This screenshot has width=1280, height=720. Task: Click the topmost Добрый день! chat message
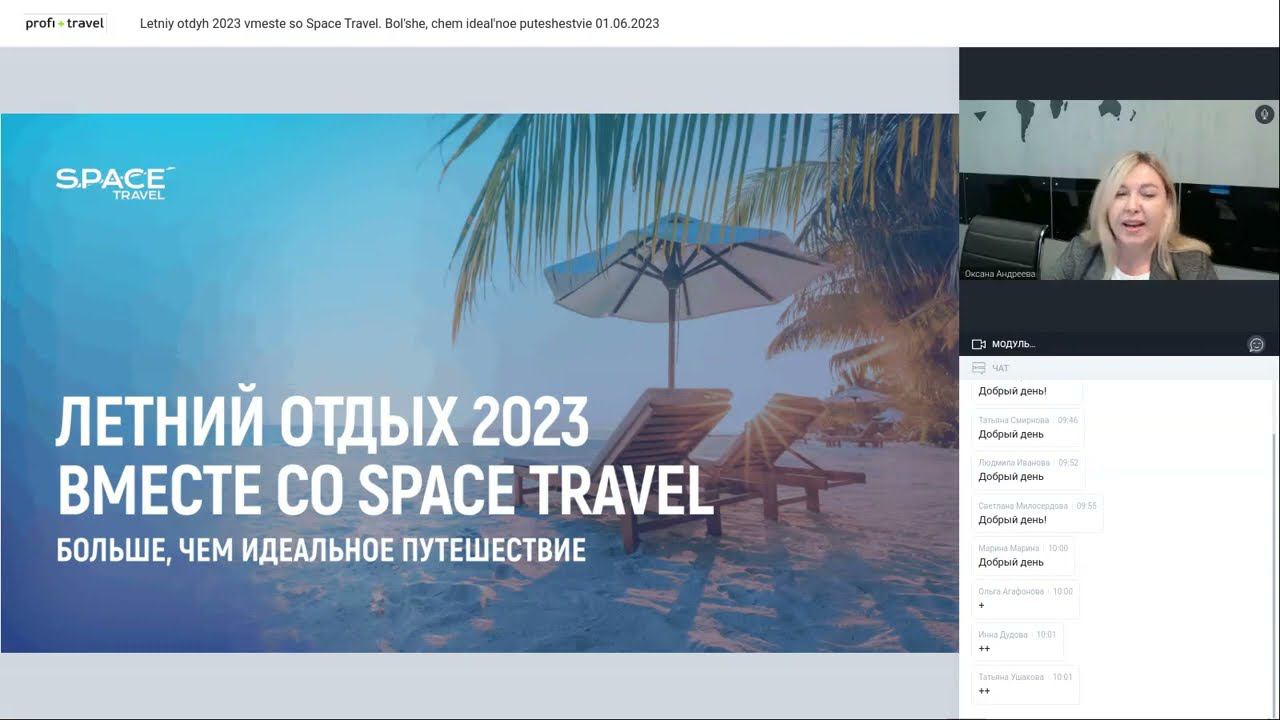tap(1026, 391)
